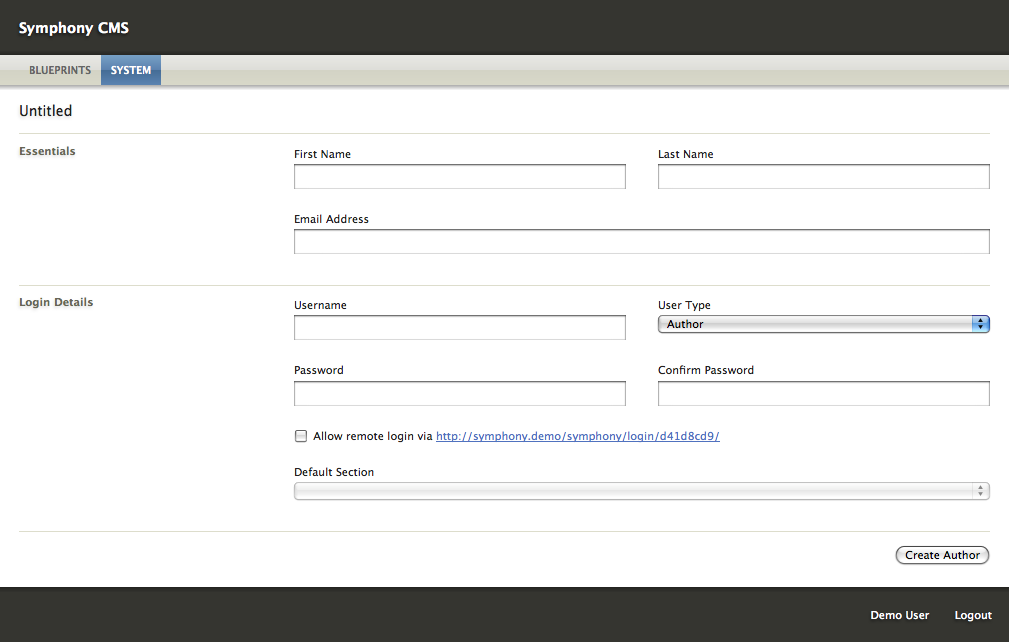Click the Essentials section heading
Viewport: 1009px width, 642px height.
[47, 152]
